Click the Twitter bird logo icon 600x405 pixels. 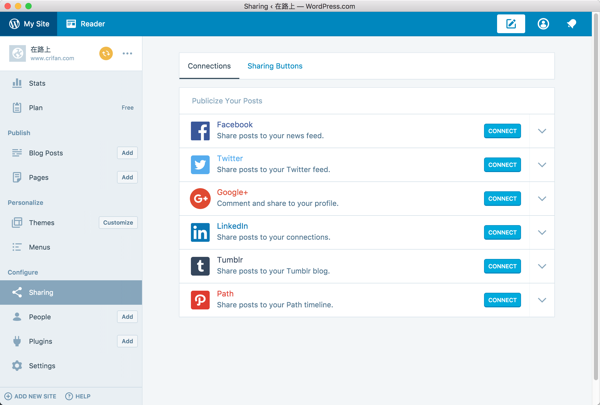click(200, 165)
